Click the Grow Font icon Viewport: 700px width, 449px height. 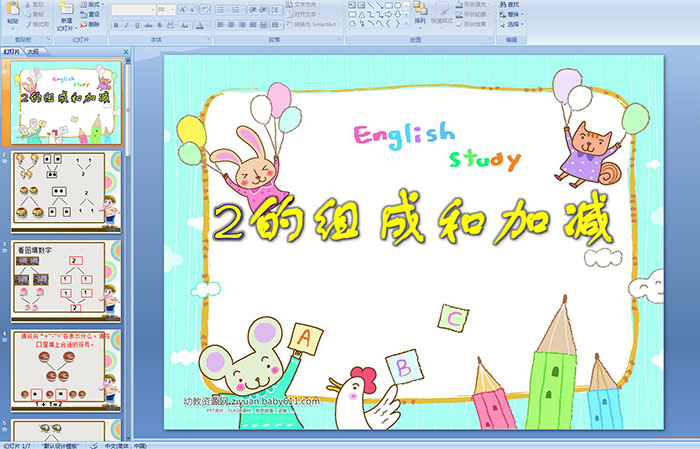pyautogui.click(x=183, y=9)
